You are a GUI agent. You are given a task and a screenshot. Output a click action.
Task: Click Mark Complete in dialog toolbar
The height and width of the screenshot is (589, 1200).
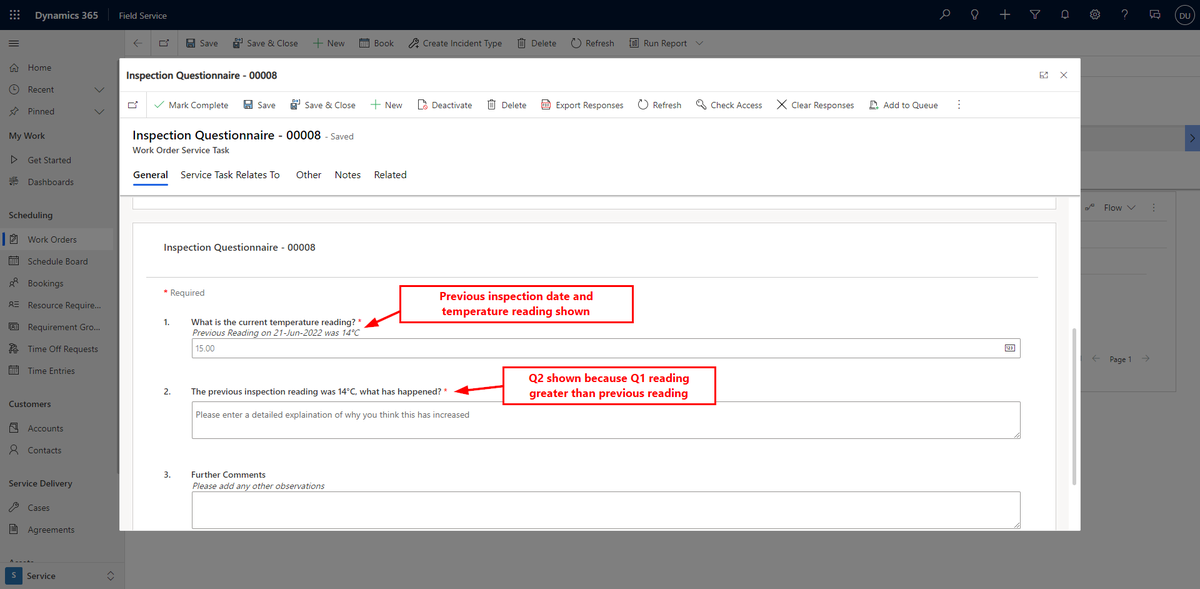191,105
